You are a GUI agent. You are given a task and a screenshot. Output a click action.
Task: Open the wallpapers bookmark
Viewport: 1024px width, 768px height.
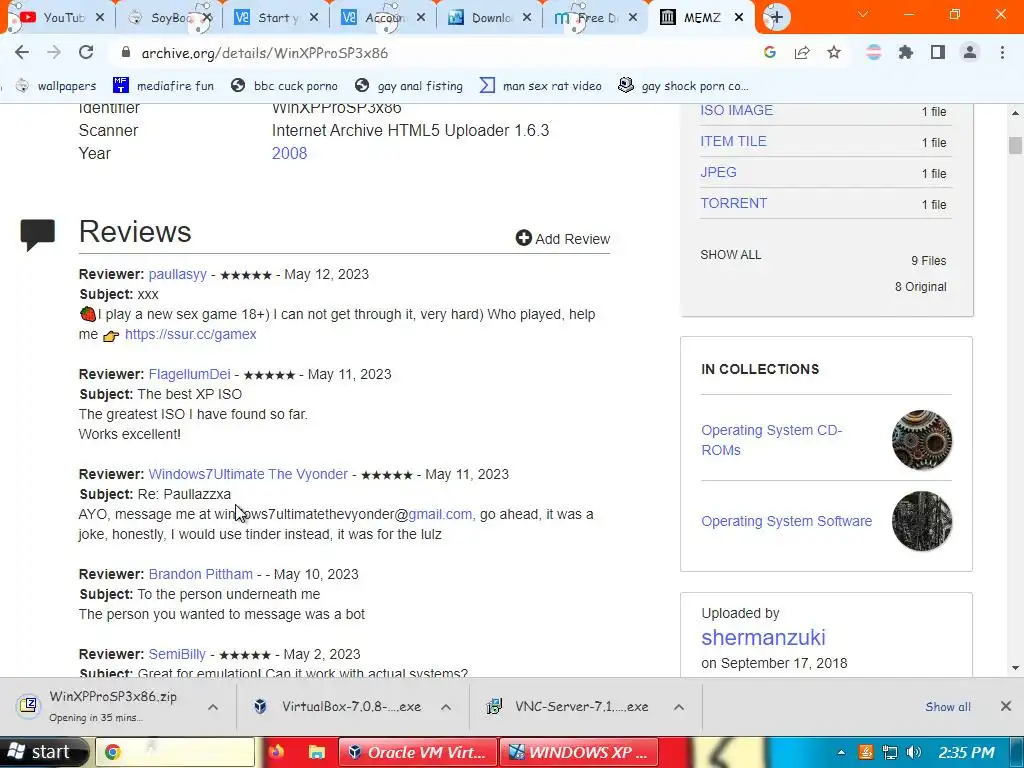click(56, 86)
